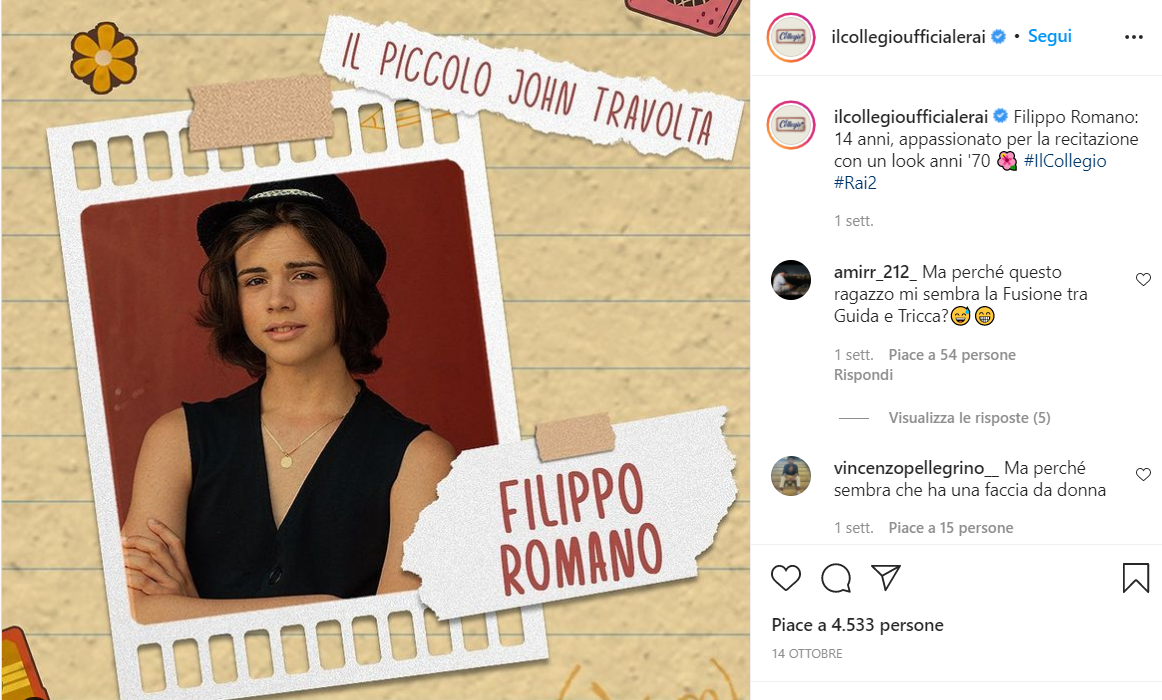Open 14 OTTOBRE post date link
Viewport: 1162px width, 700px height.
pos(807,653)
